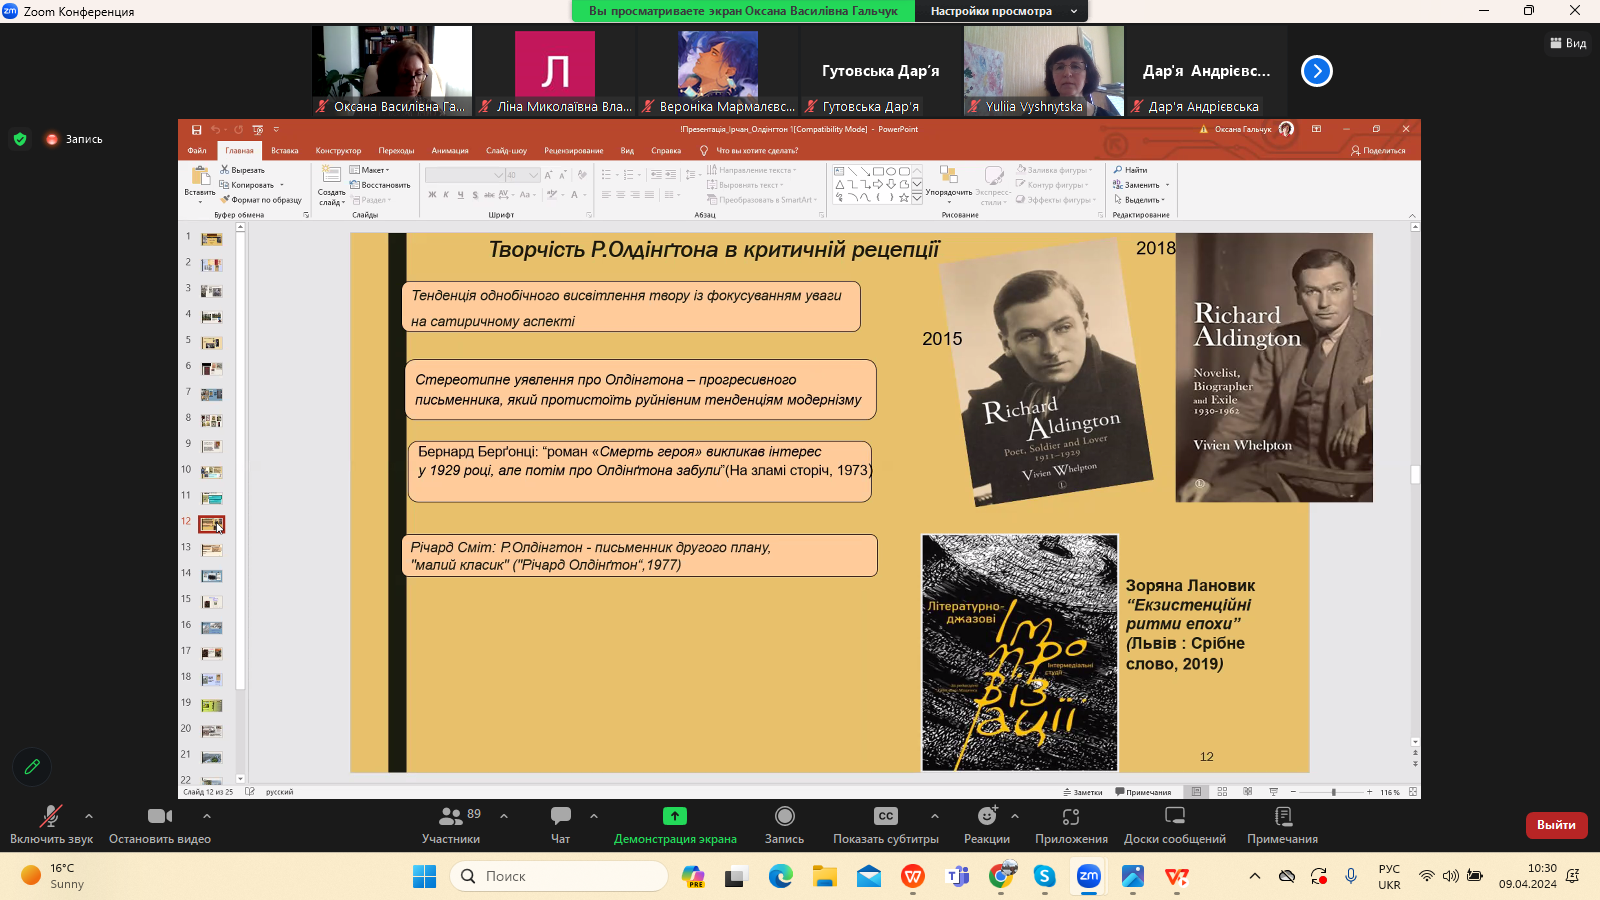This screenshot has width=1600, height=900.
Task: Toggle captions with Показать субтитры
Action: pyautogui.click(x=885, y=817)
